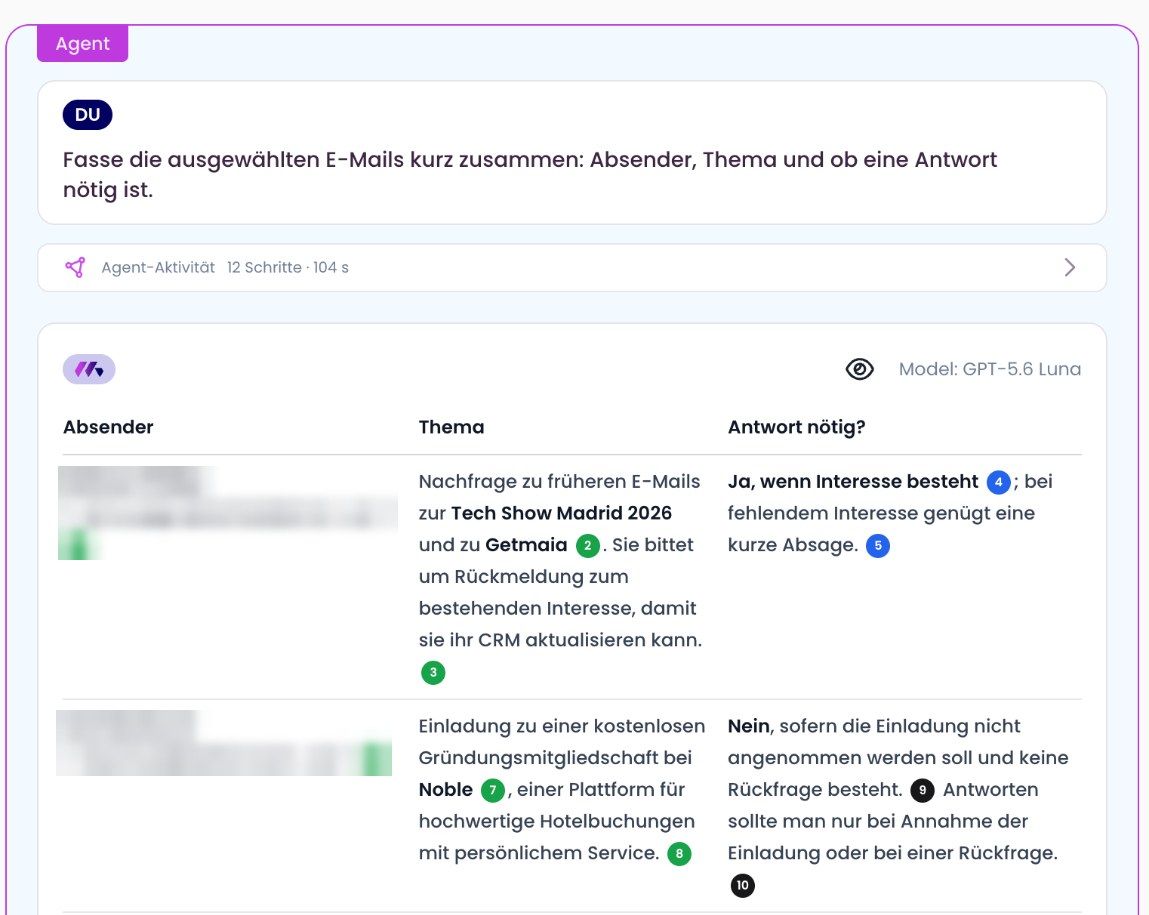Screen dimensions: 1149x915
Task: Click 'Ja, wenn Interesse besteht' text
Action: point(853,481)
